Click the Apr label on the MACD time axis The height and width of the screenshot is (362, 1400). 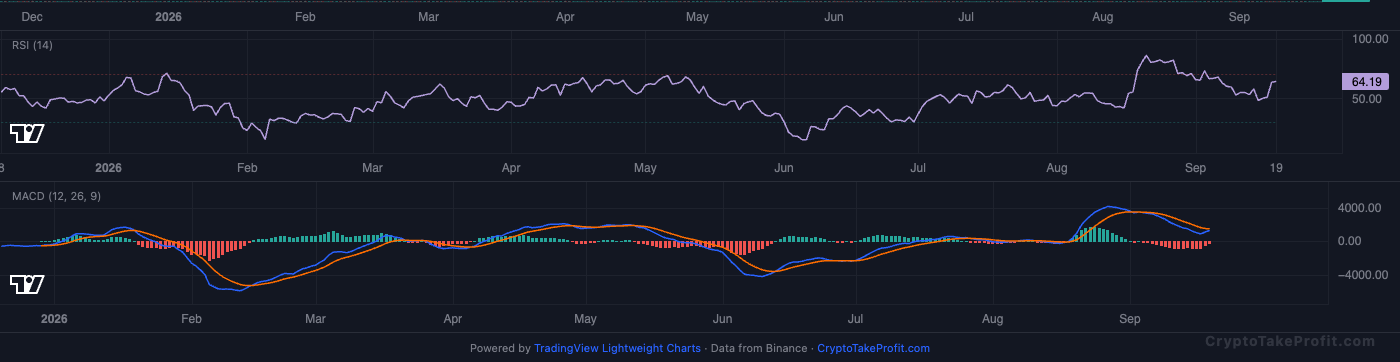pyautogui.click(x=453, y=319)
